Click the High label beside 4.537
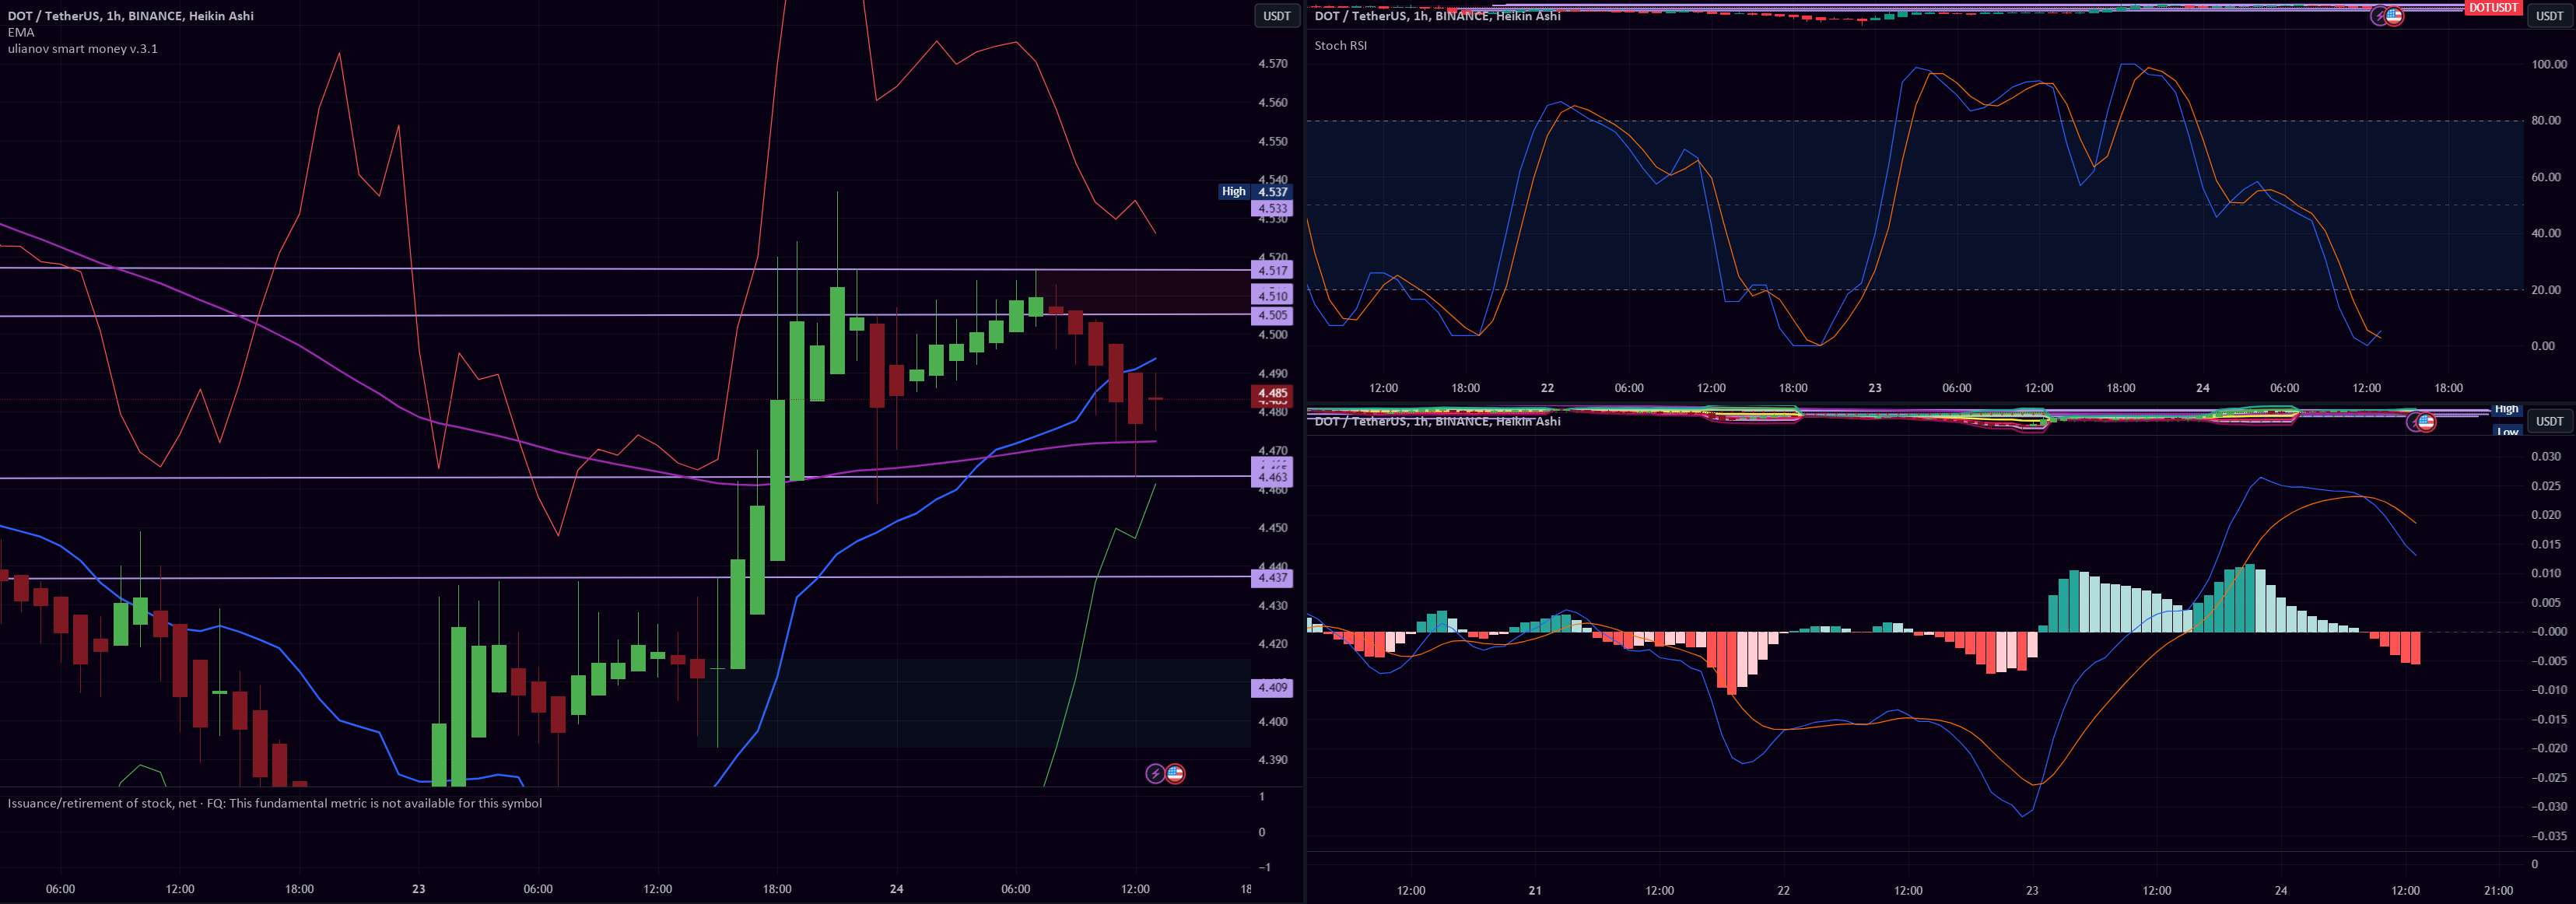Viewport: 2576px width, 904px height. coord(1233,191)
